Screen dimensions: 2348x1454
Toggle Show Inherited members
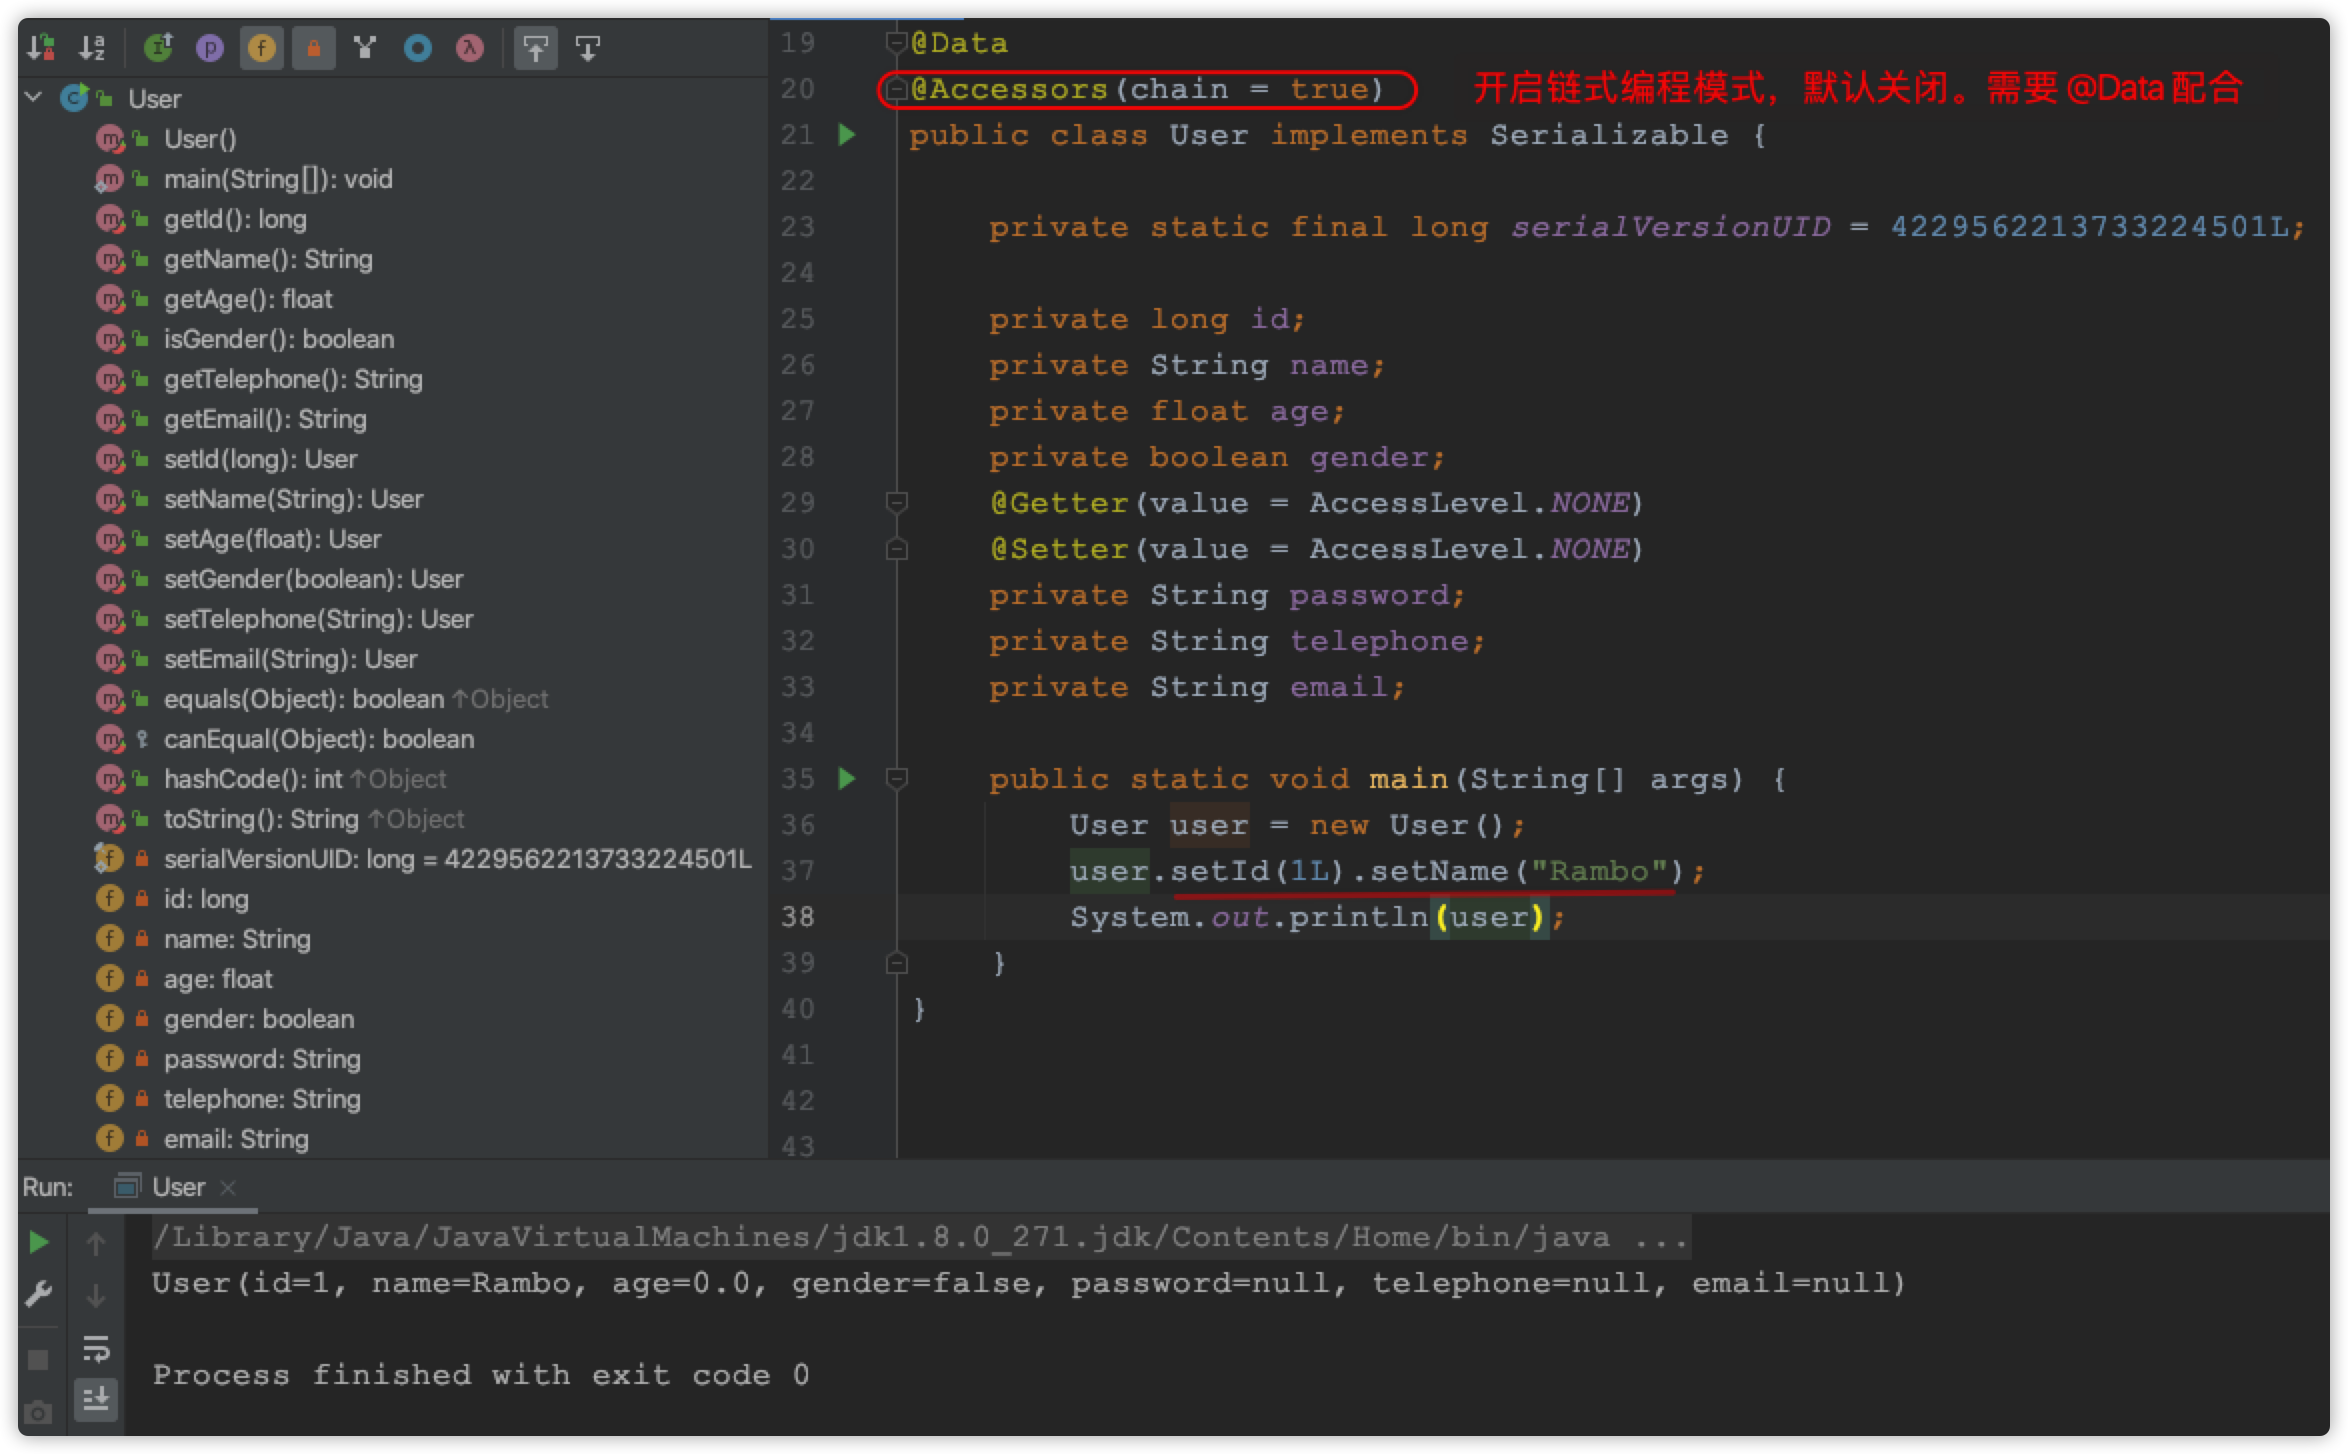pos(158,47)
